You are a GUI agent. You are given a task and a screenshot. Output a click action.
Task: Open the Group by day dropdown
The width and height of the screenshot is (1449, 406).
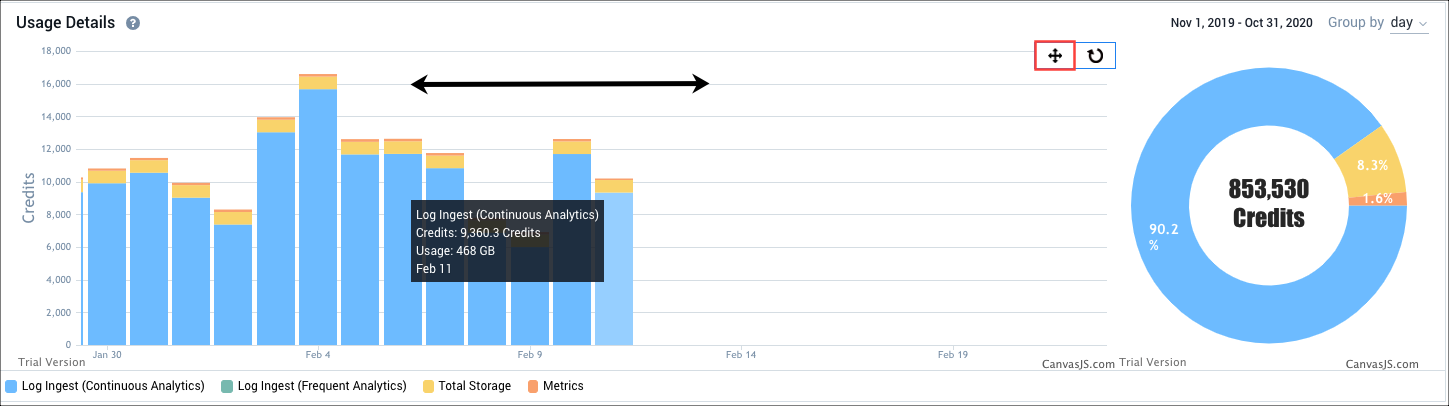(x=1409, y=23)
